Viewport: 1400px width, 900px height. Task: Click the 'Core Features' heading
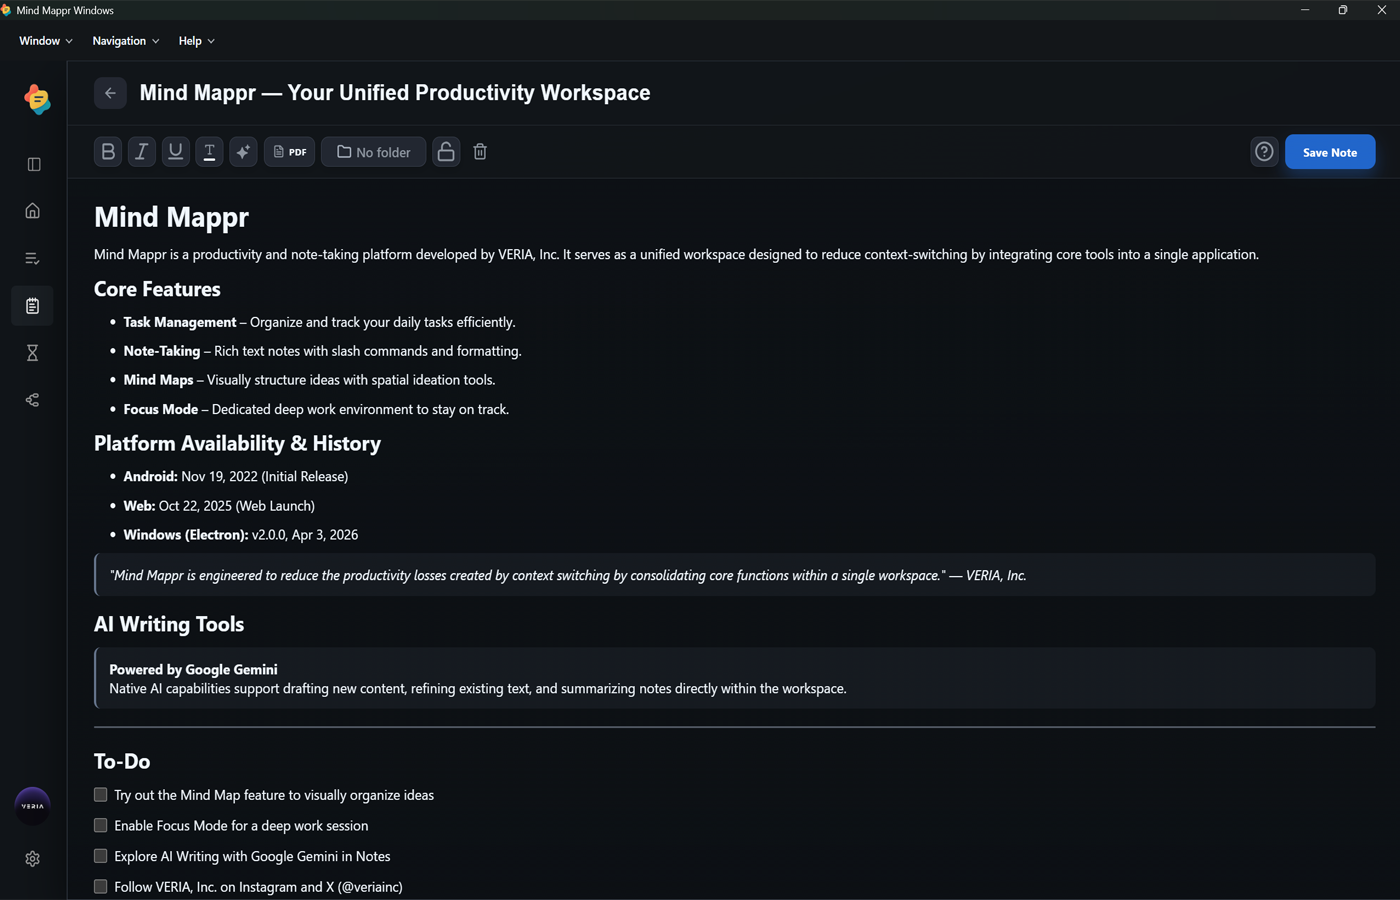coord(157,289)
